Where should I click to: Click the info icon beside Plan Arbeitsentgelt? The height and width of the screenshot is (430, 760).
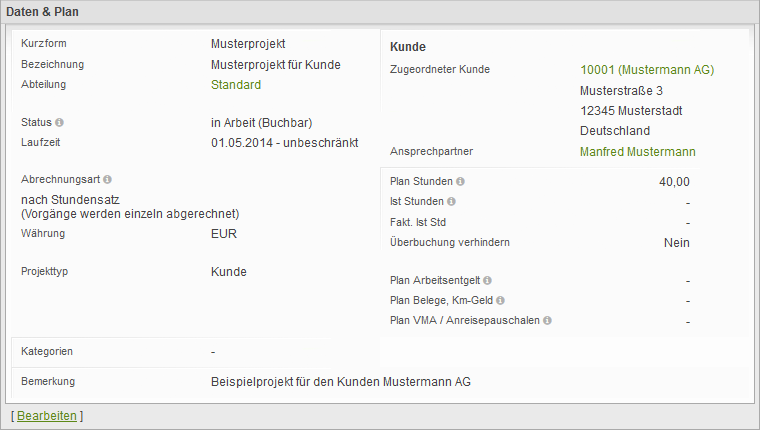coord(487,280)
